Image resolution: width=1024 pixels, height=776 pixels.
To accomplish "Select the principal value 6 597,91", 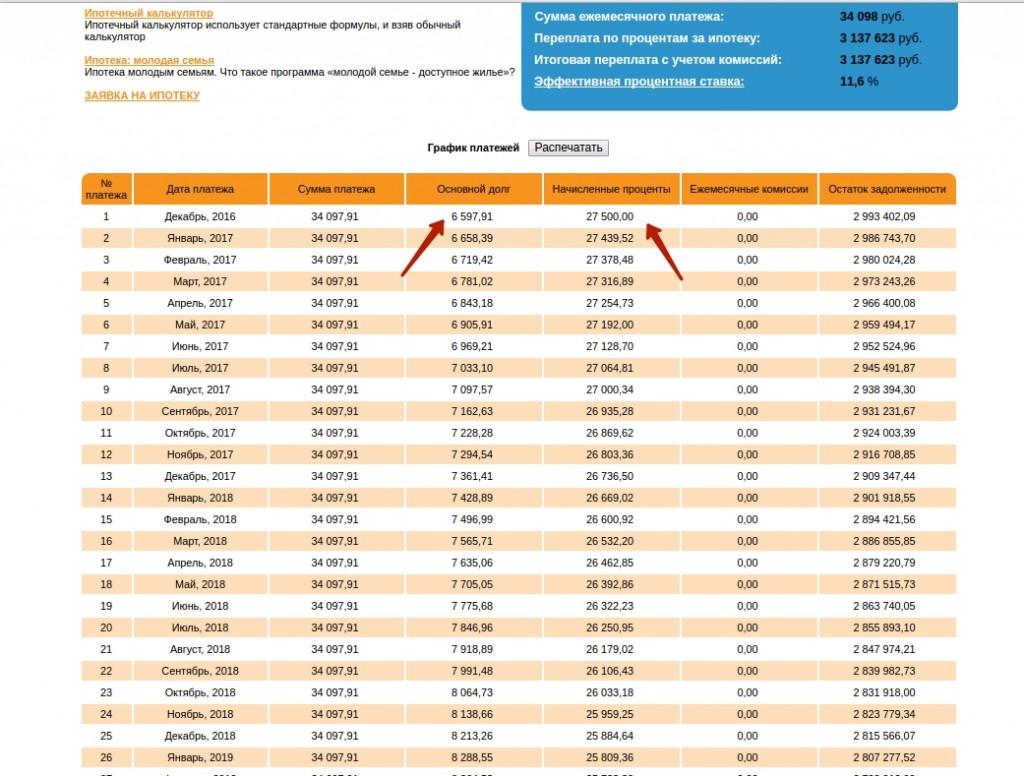I will tap(472, 217).
